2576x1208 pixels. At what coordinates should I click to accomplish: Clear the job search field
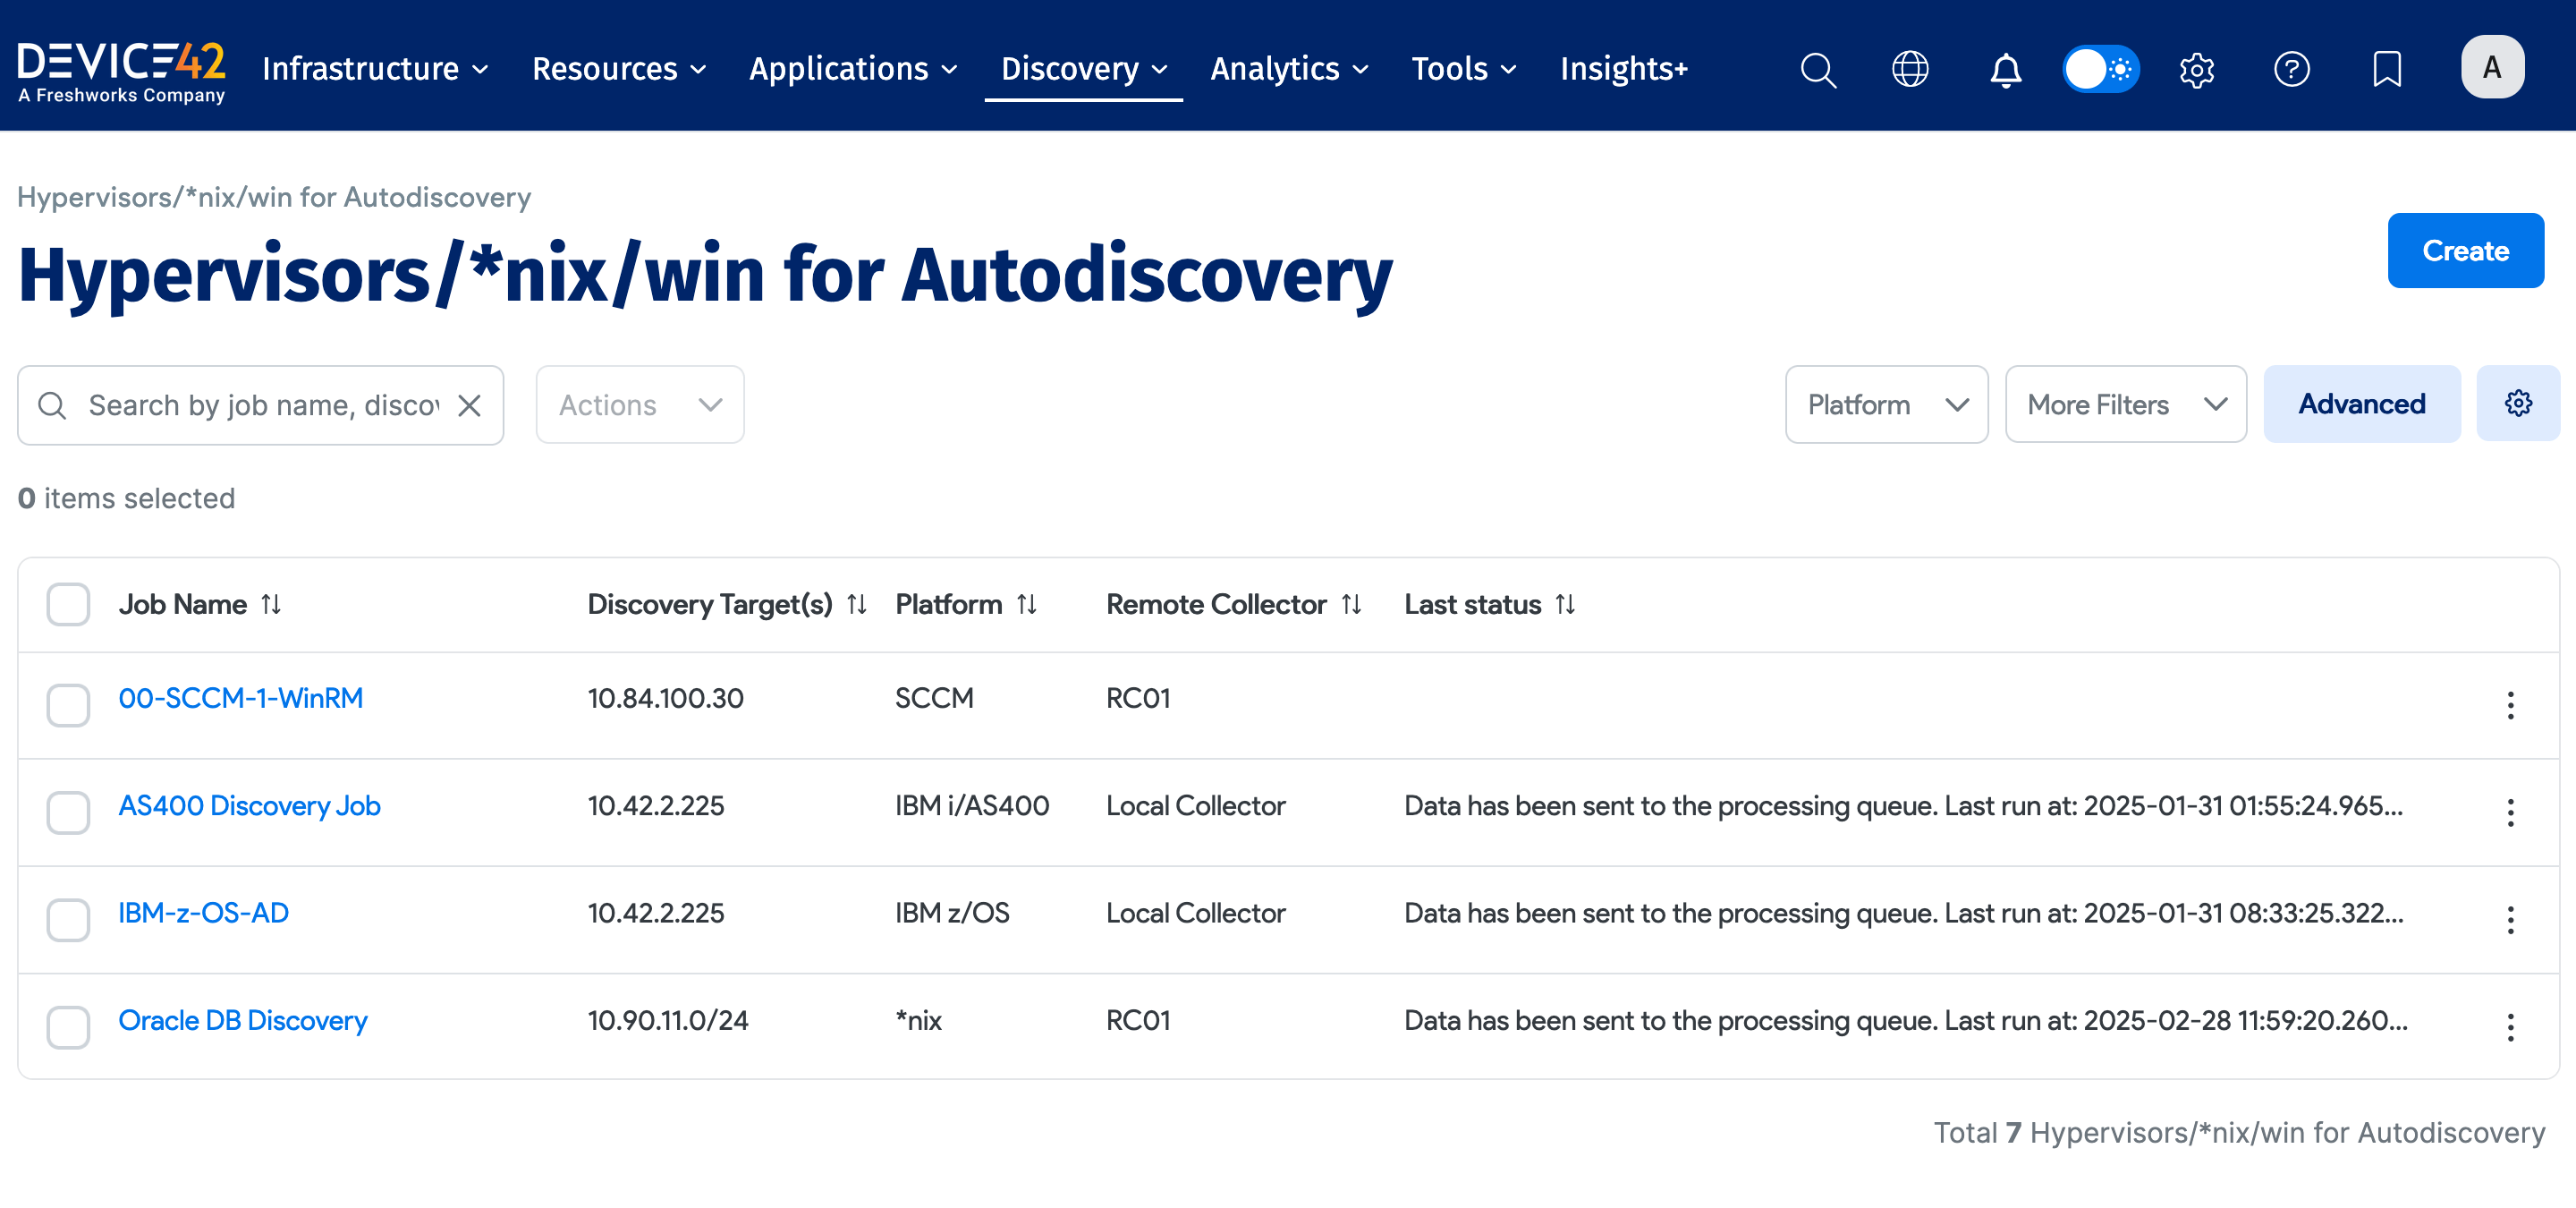[469, 405]
